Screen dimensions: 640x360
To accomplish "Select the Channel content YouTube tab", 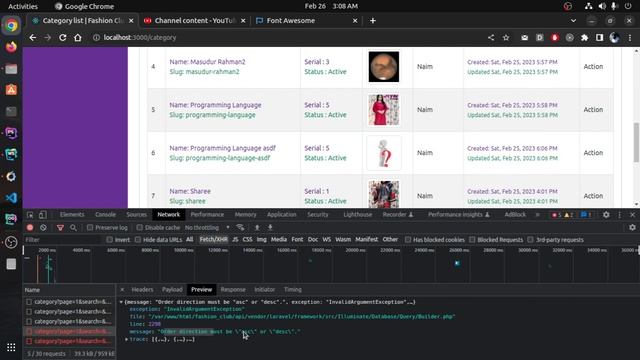I will click(195, 20).
